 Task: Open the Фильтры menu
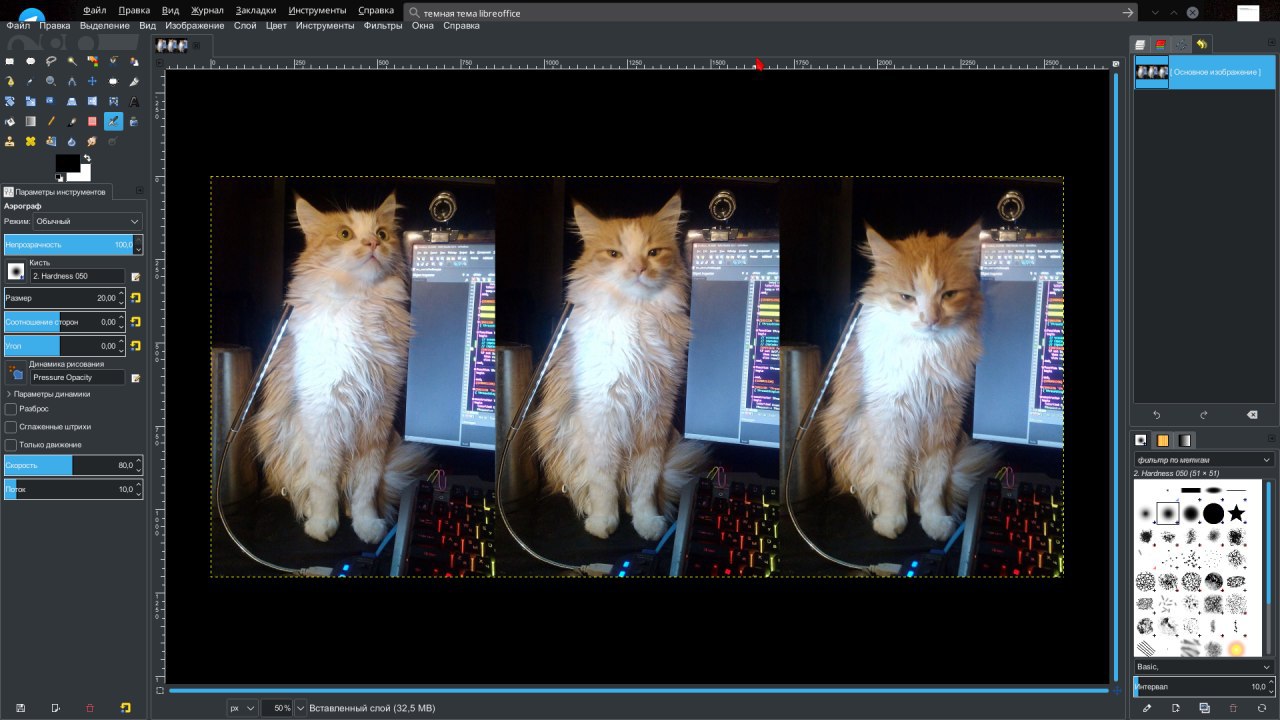tap(383, 26)
